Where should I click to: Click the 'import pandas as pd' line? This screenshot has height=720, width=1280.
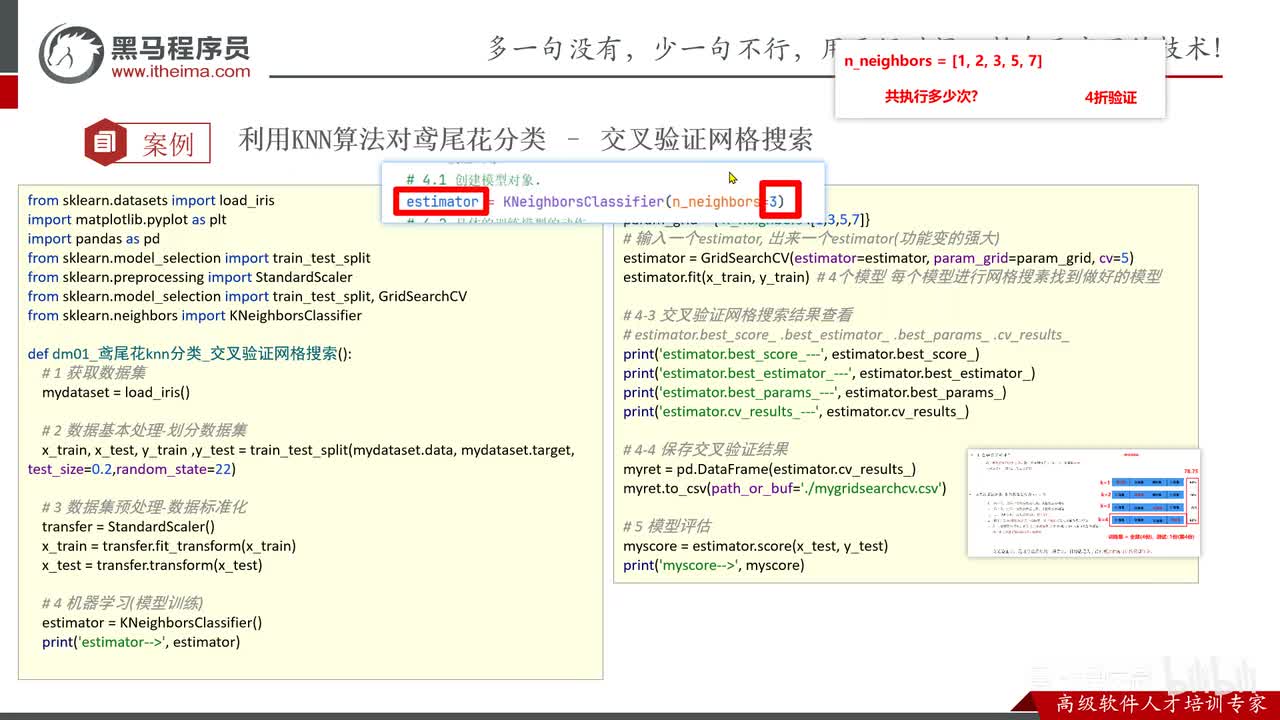point(93,238)
